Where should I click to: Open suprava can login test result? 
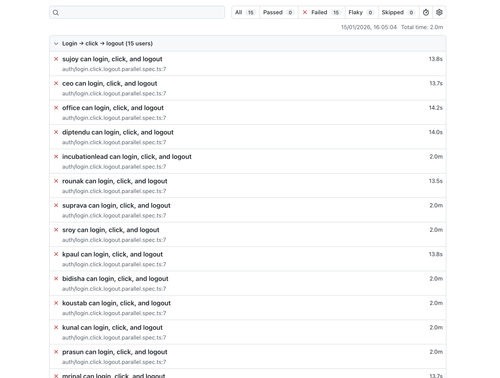pos(116,205)
